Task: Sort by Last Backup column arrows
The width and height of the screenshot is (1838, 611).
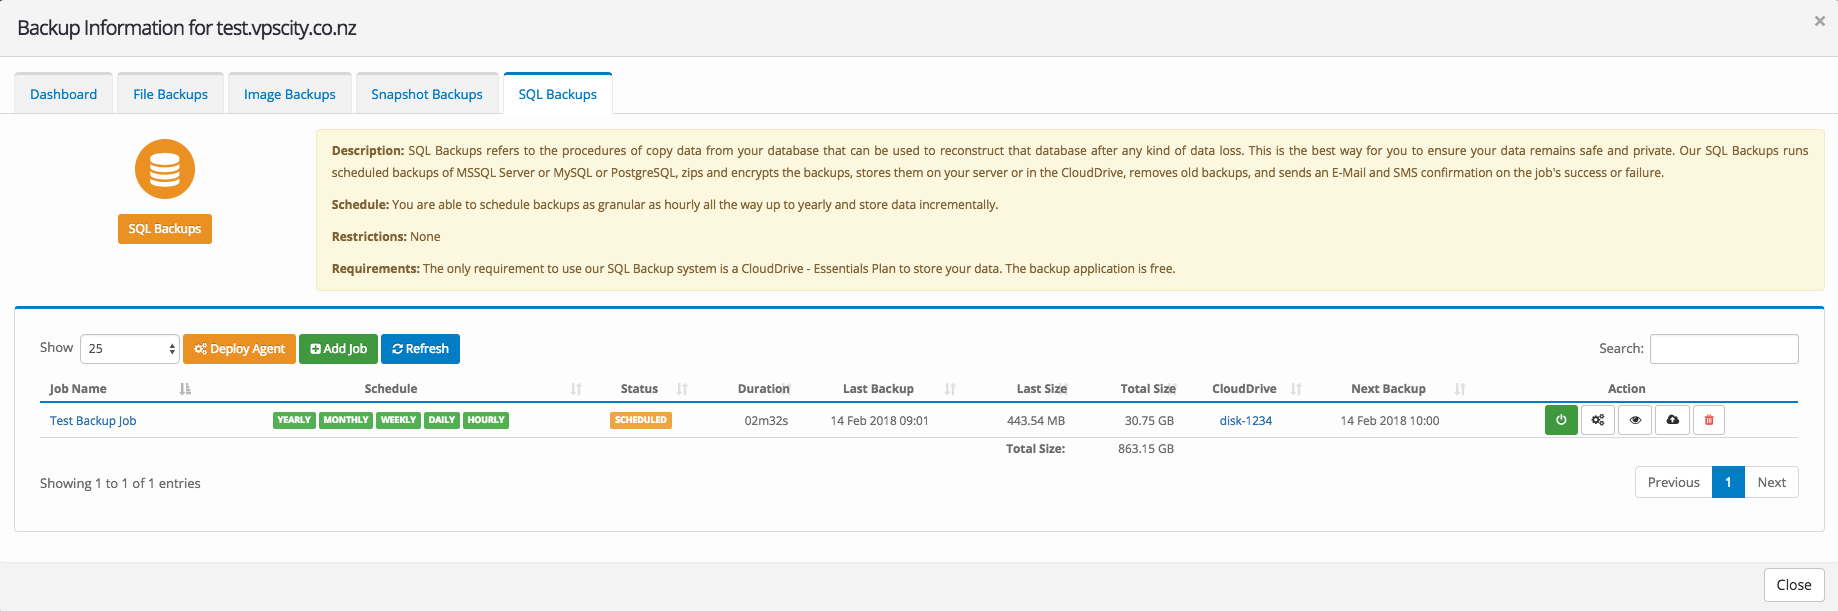Action: pos(950,389)
